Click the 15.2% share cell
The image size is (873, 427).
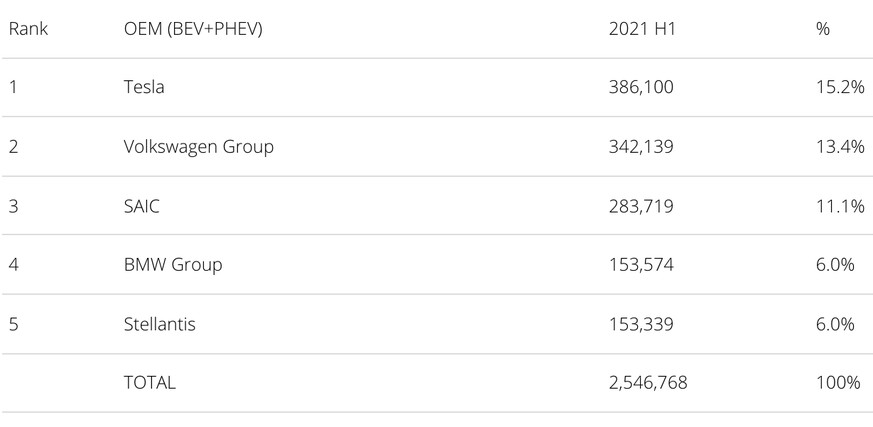pos(840,88)
